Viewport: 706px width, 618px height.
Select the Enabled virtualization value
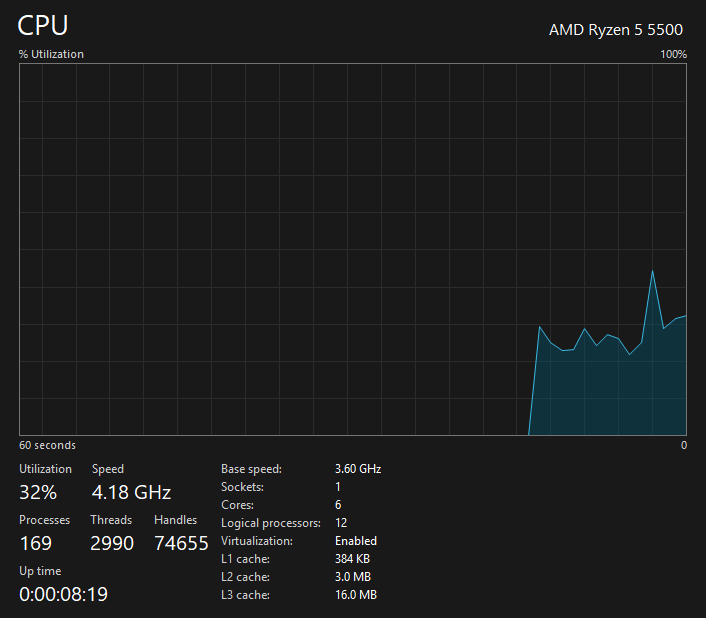(356, 541)
